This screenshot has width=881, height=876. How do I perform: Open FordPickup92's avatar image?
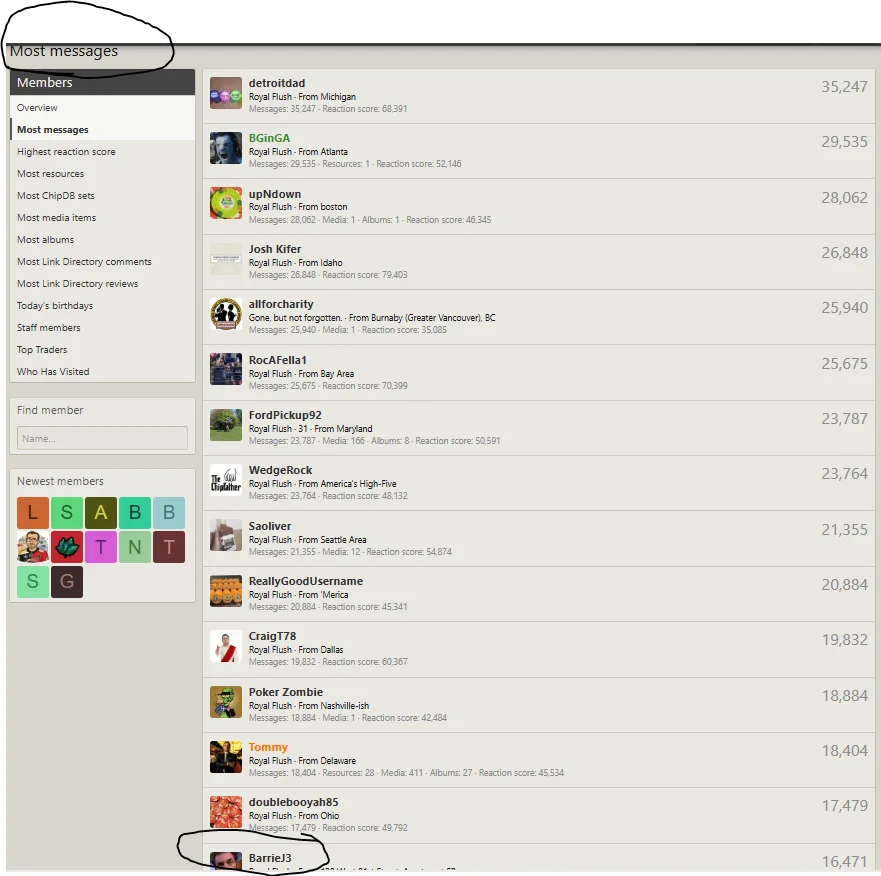tap(226, 425)
